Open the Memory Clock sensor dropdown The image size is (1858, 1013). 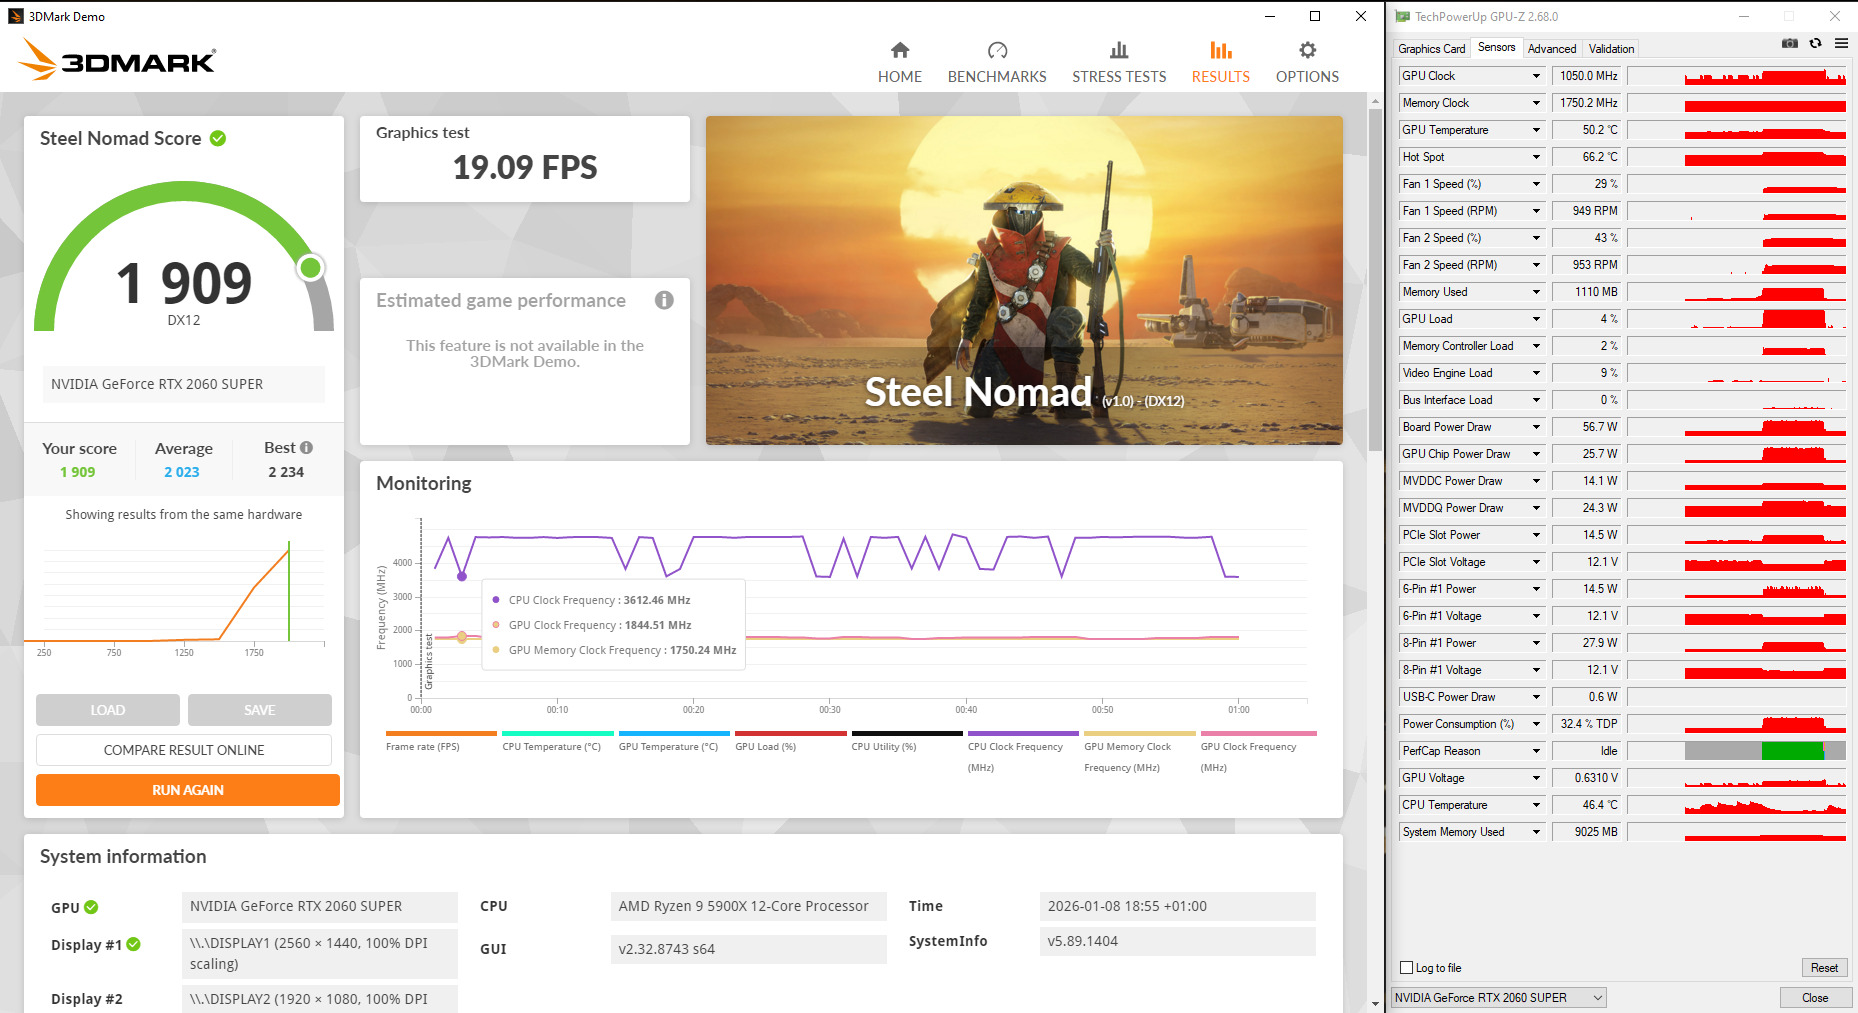pyautogui.click(x=1536, y=103)
